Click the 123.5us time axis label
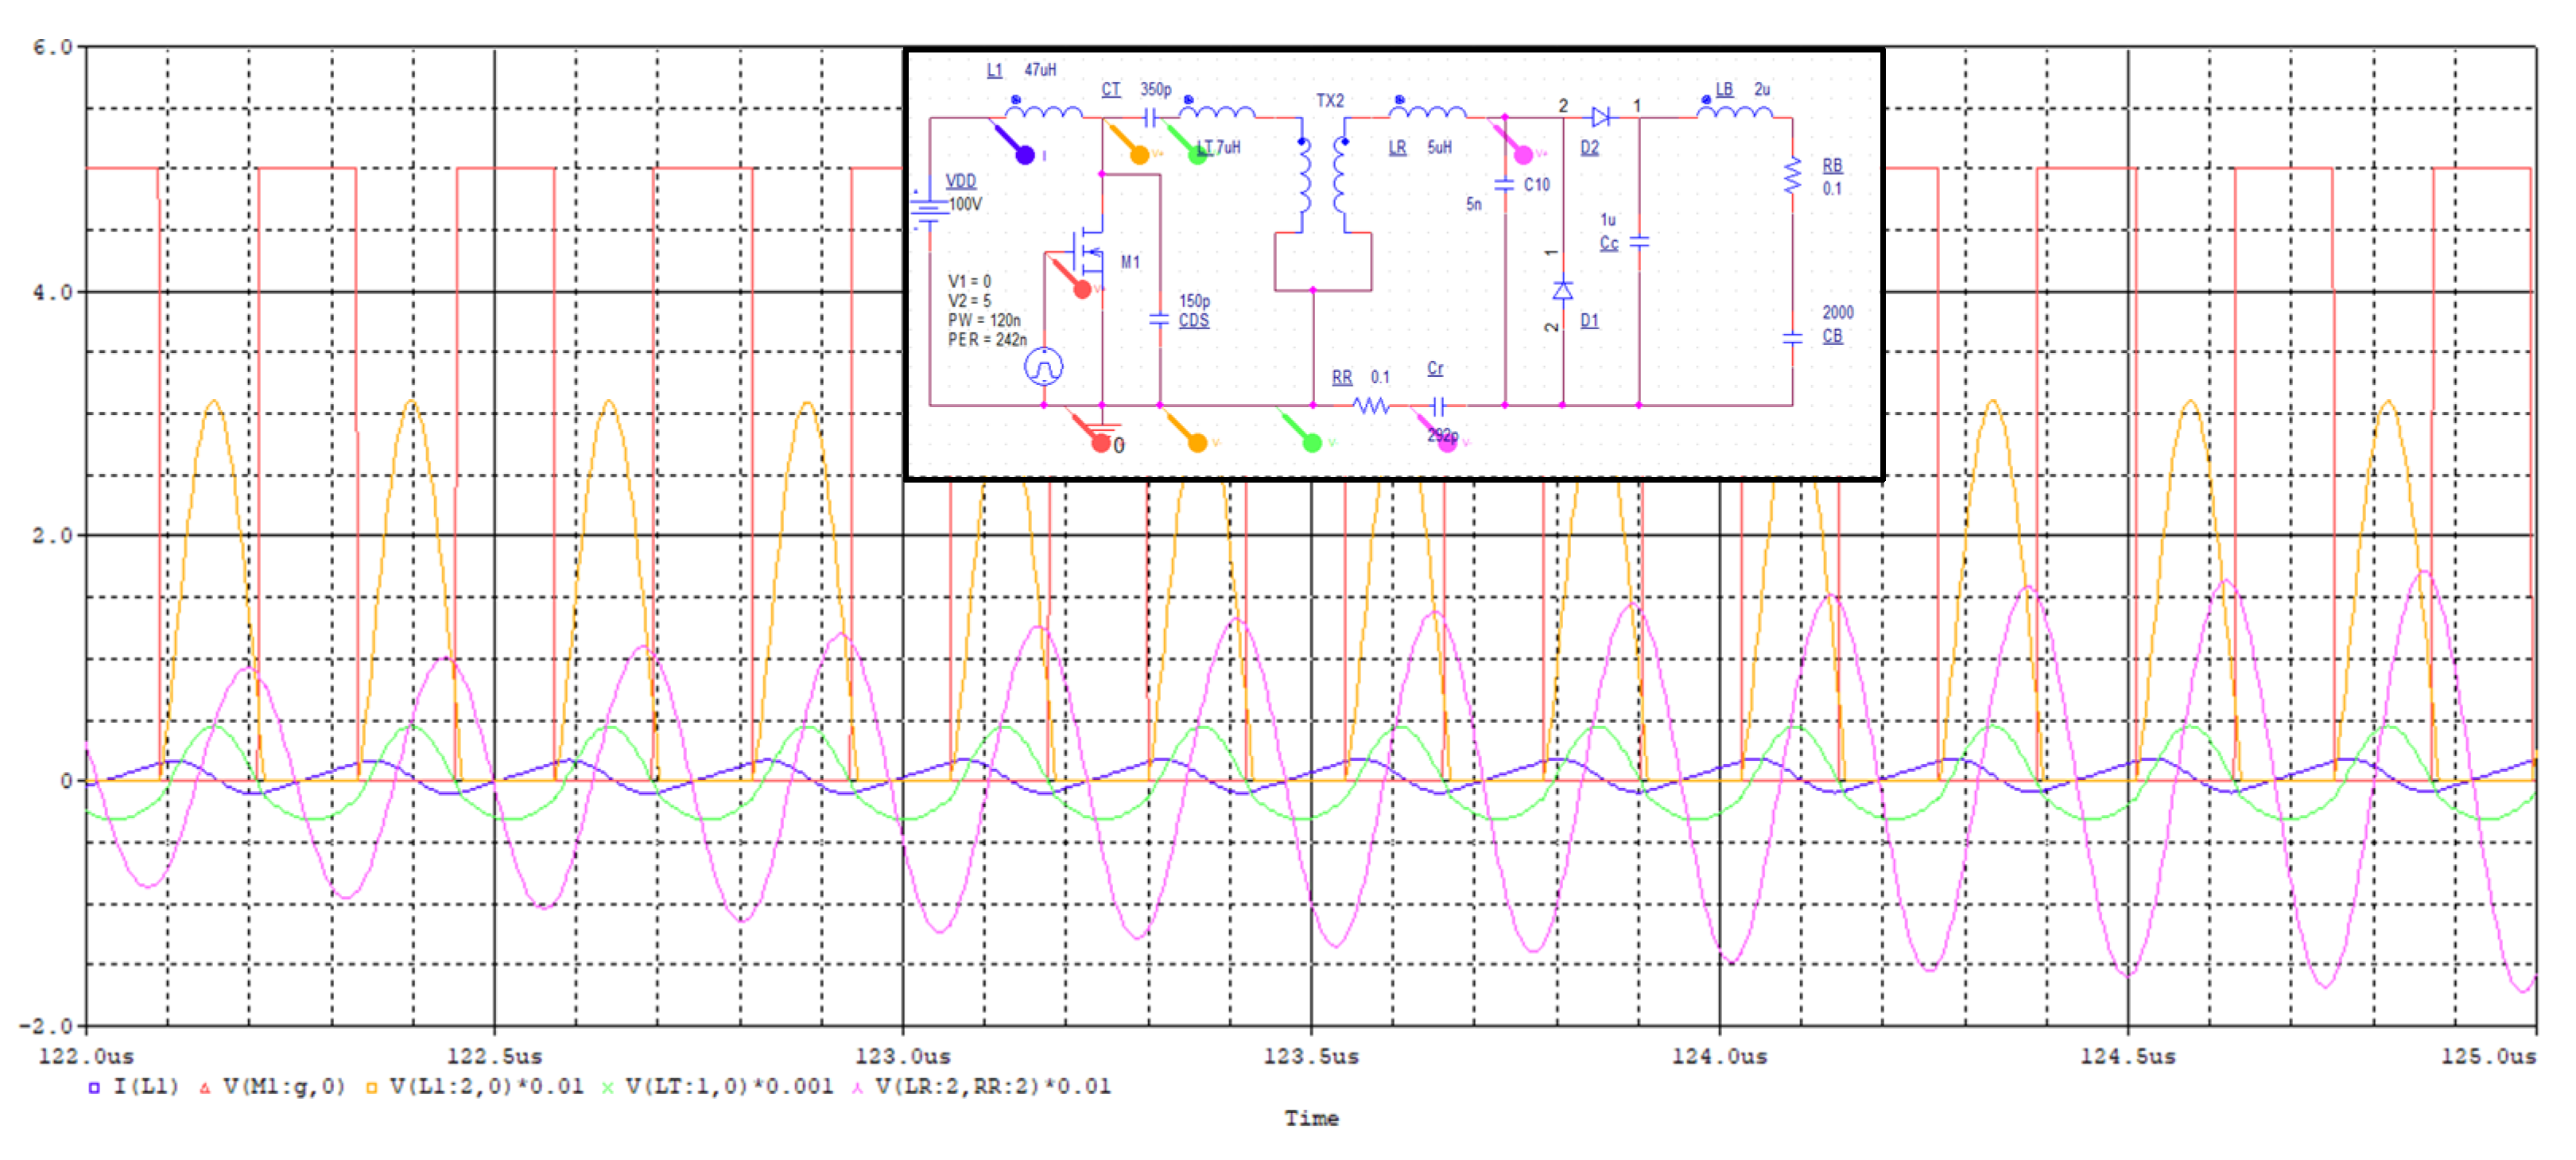The height and width of the screenshot is (1160, 2576). (1311, 1057)
